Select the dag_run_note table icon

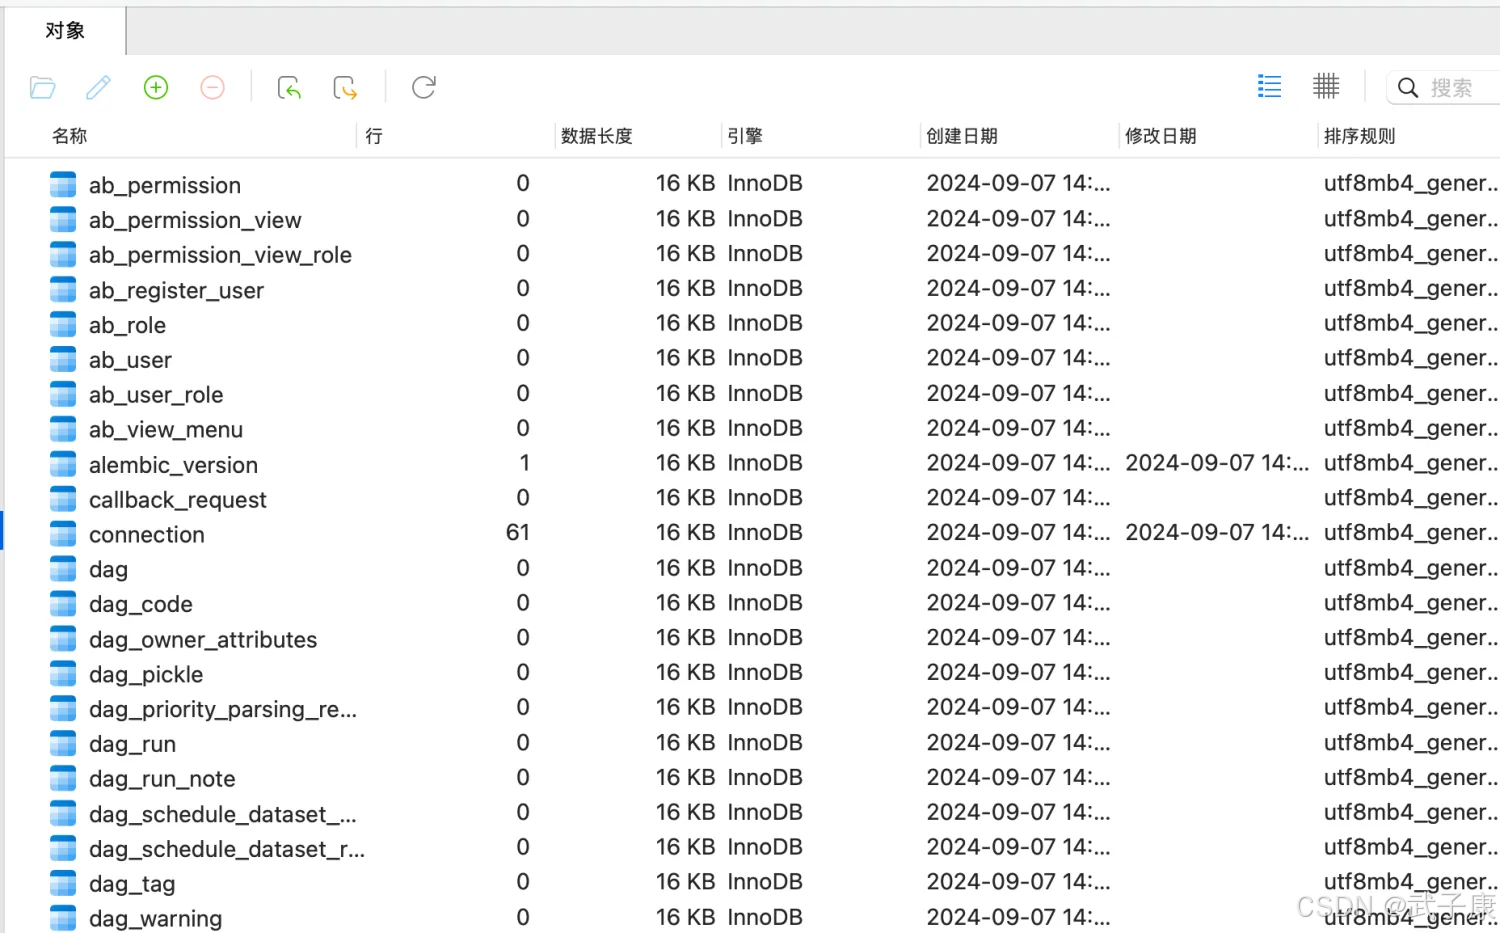pos(63,778)
